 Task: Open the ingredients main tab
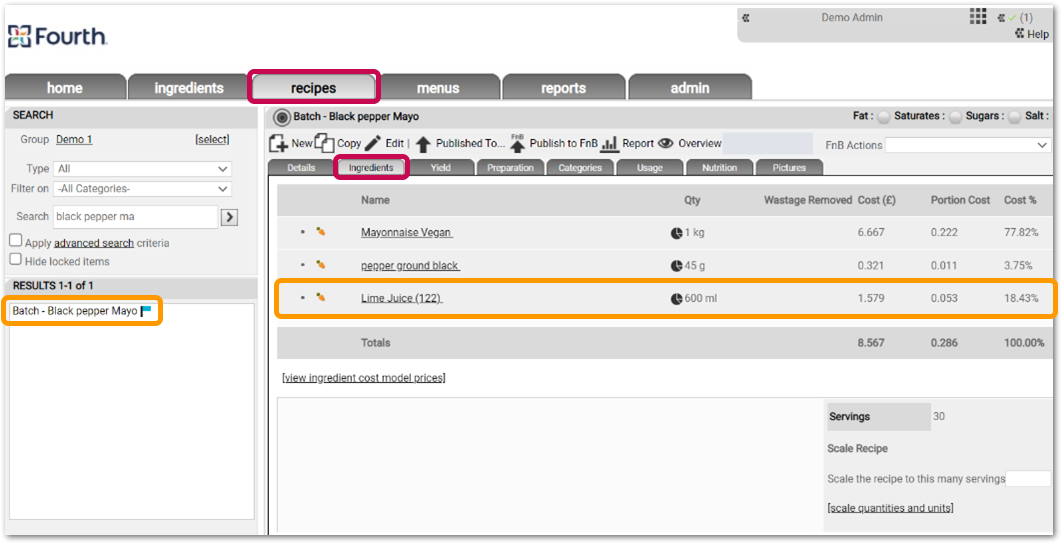click(188, 87)
